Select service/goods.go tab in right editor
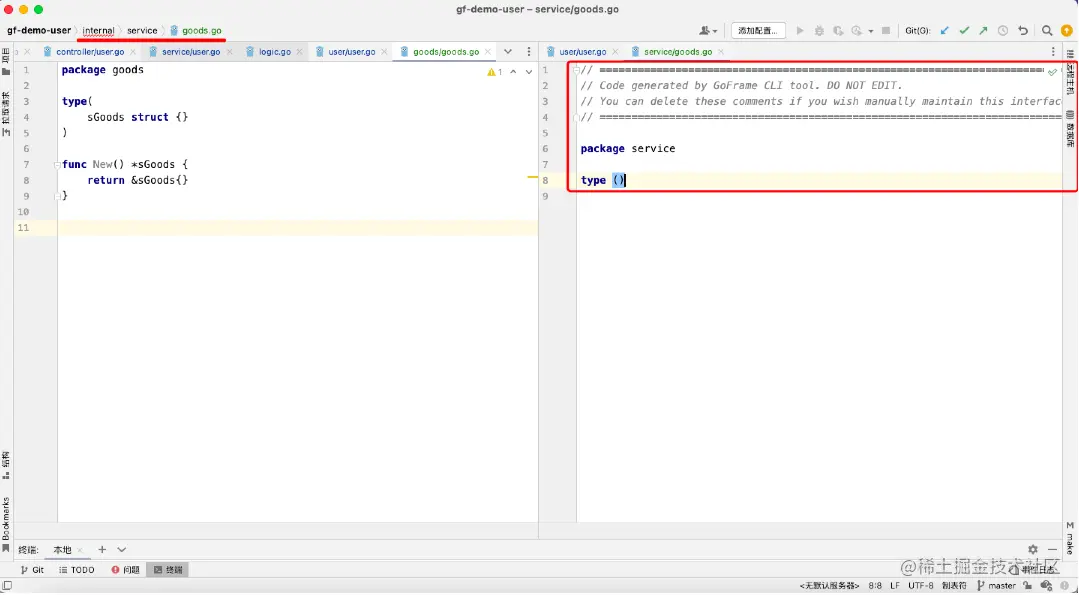1079x595 pixels. click(x=678, y=52)
